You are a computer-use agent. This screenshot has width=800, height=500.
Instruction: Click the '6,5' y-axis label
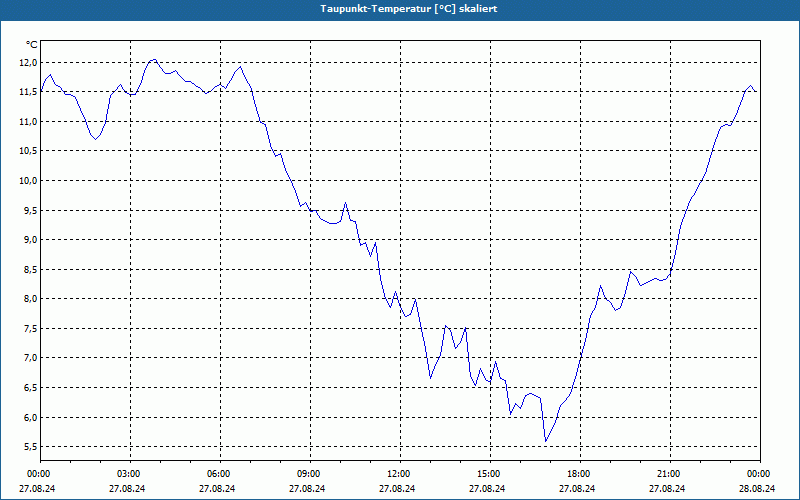[30, 388]
